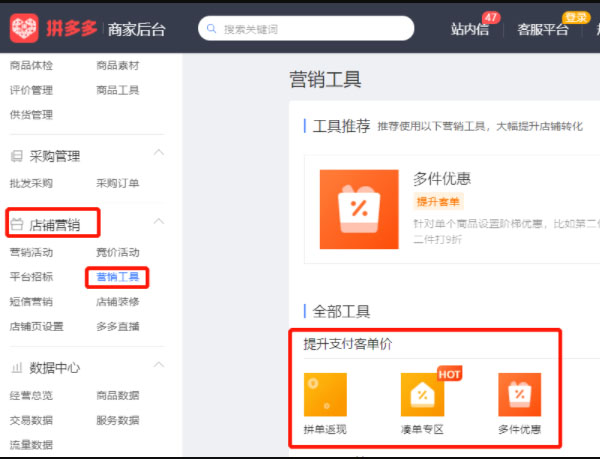Focus the 搜索关键词 search field
Image resolution: width=600 pixels, height=459 pixels.
tap(306, 28)
